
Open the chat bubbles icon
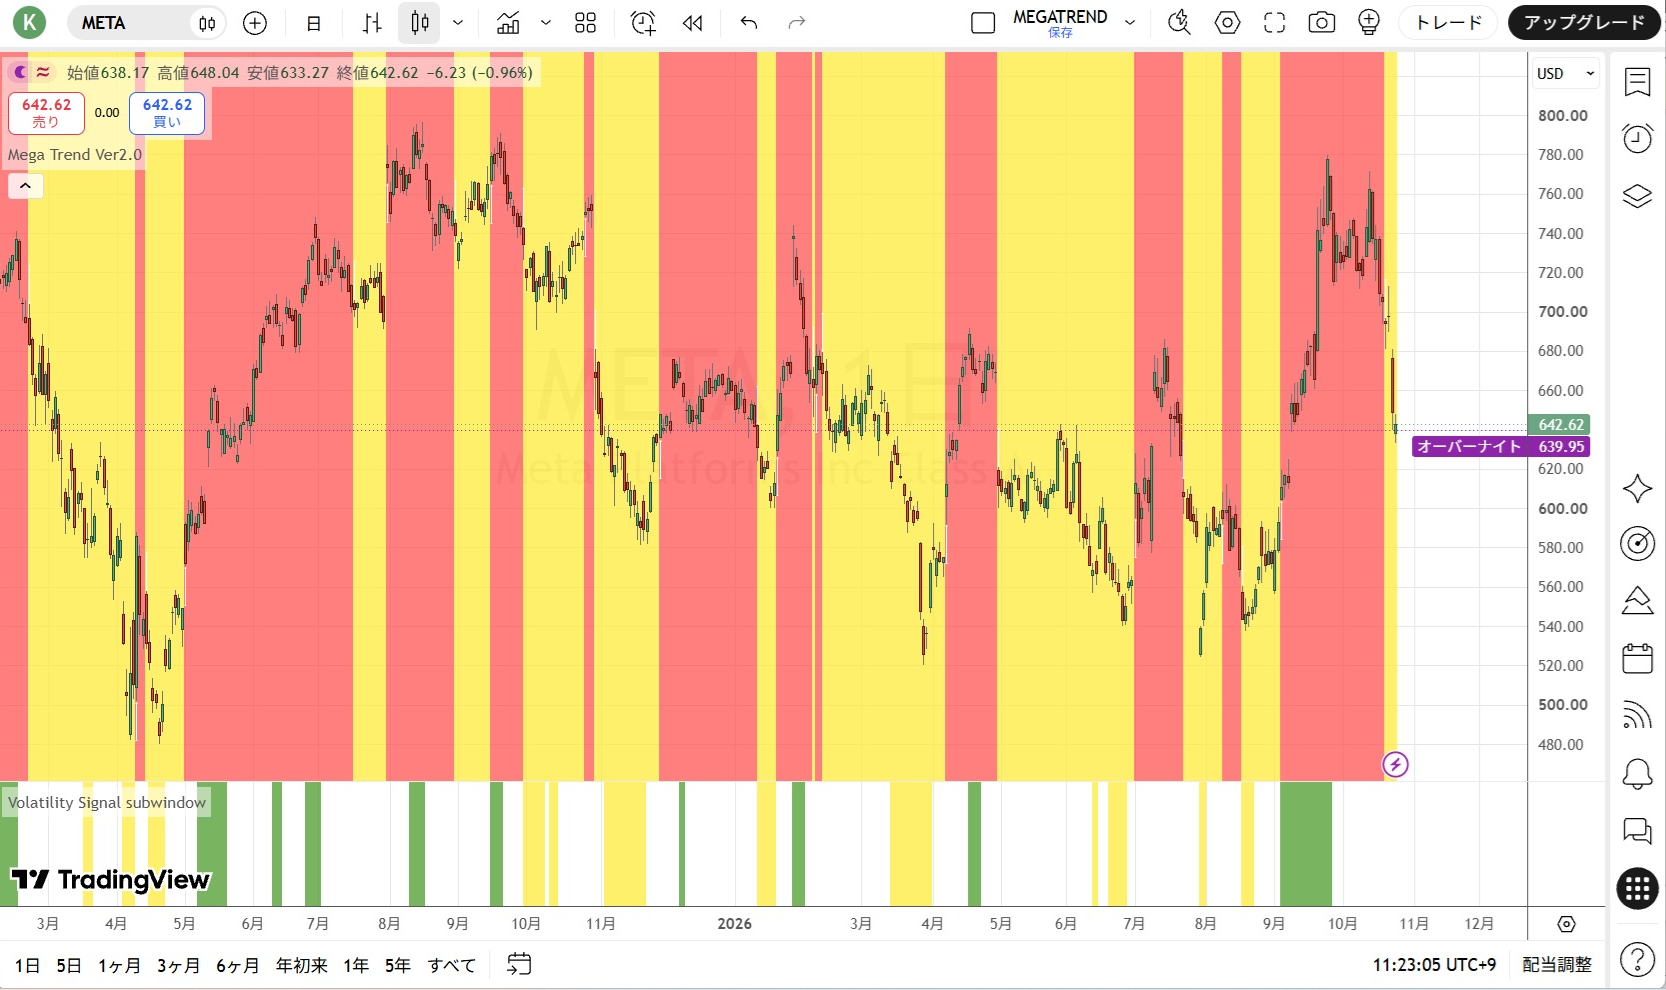(1637, 830)
